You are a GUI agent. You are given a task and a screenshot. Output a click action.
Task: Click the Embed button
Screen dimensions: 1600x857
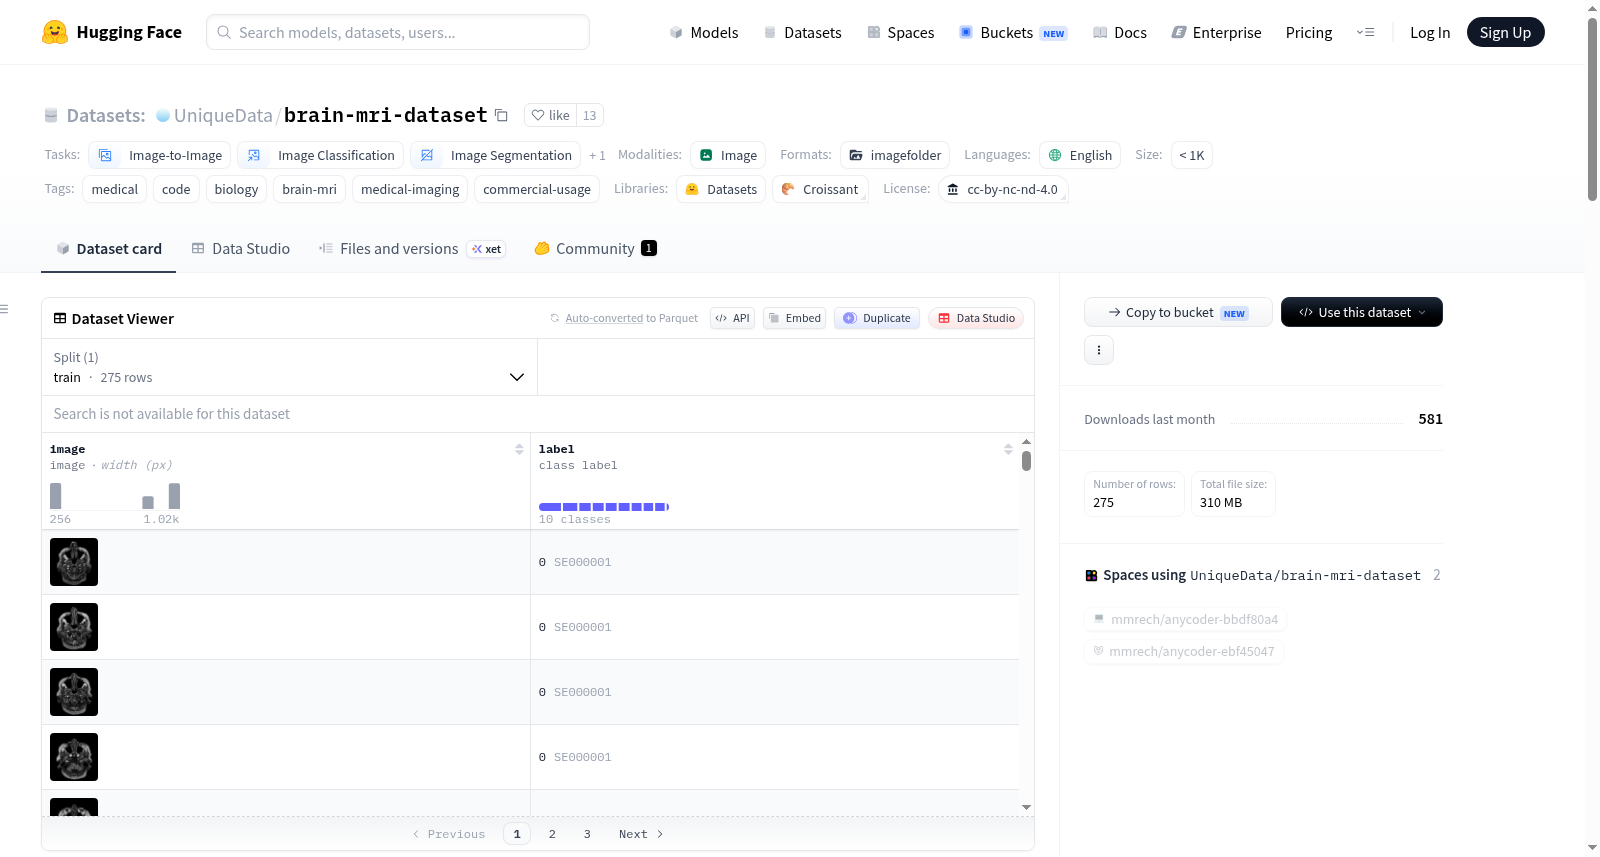pyautogui.click(x=794, y=318)
